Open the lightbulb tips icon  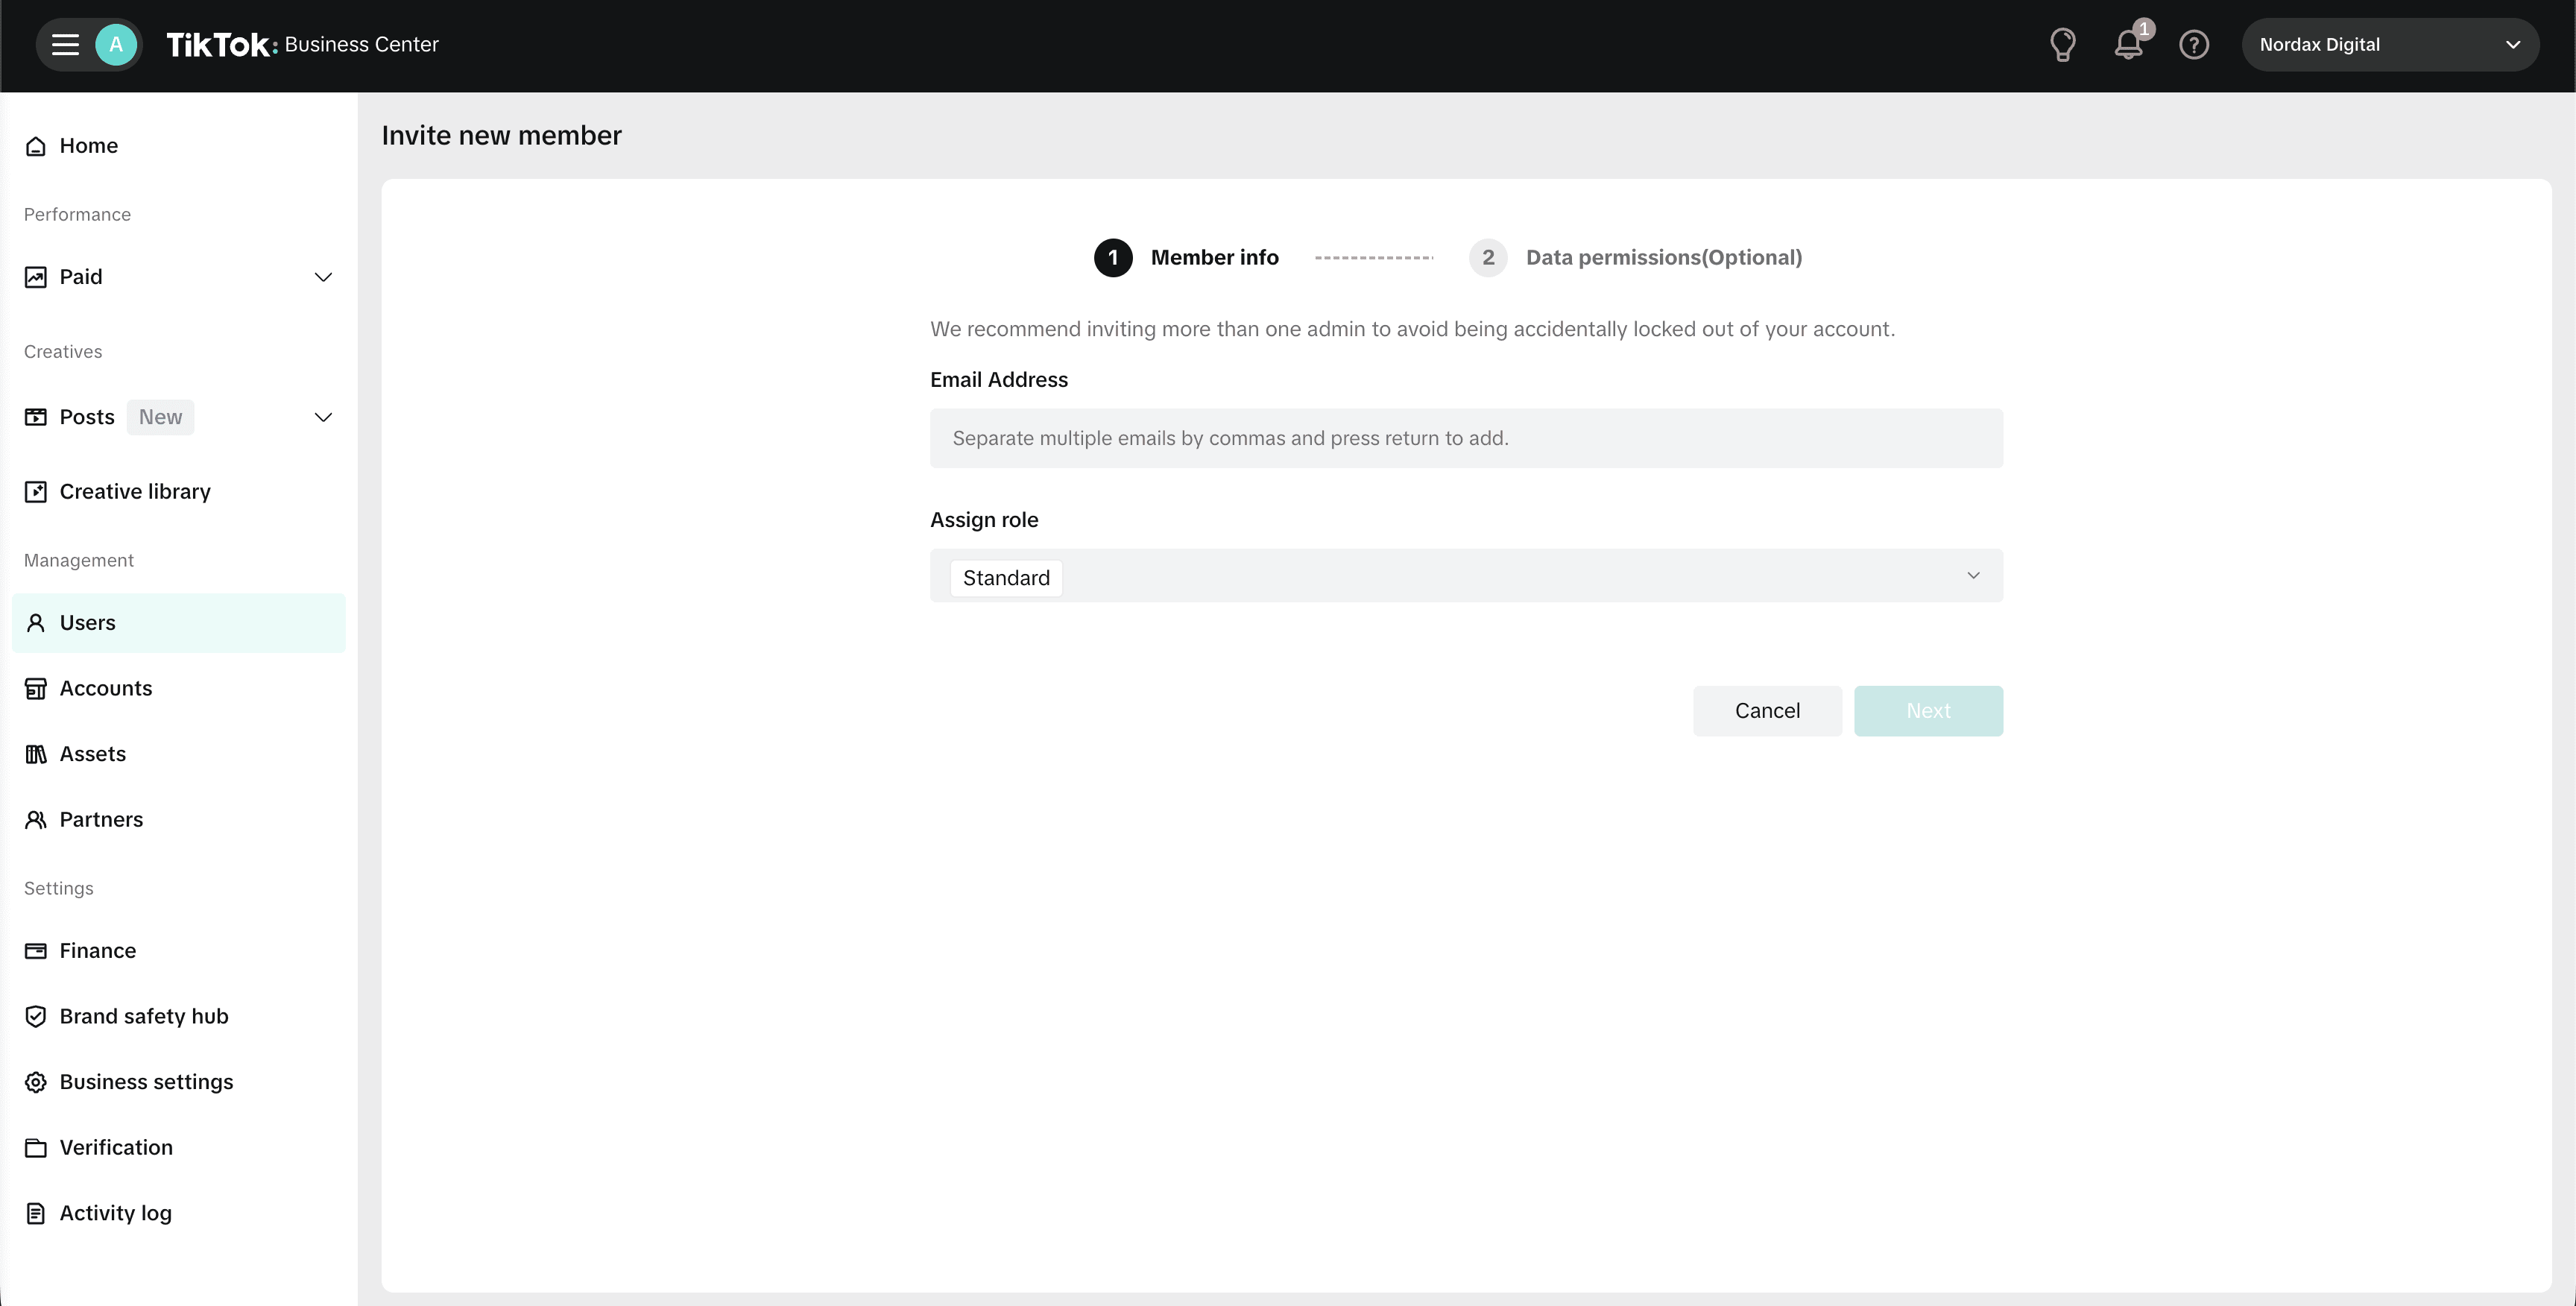click(2064, 44)
